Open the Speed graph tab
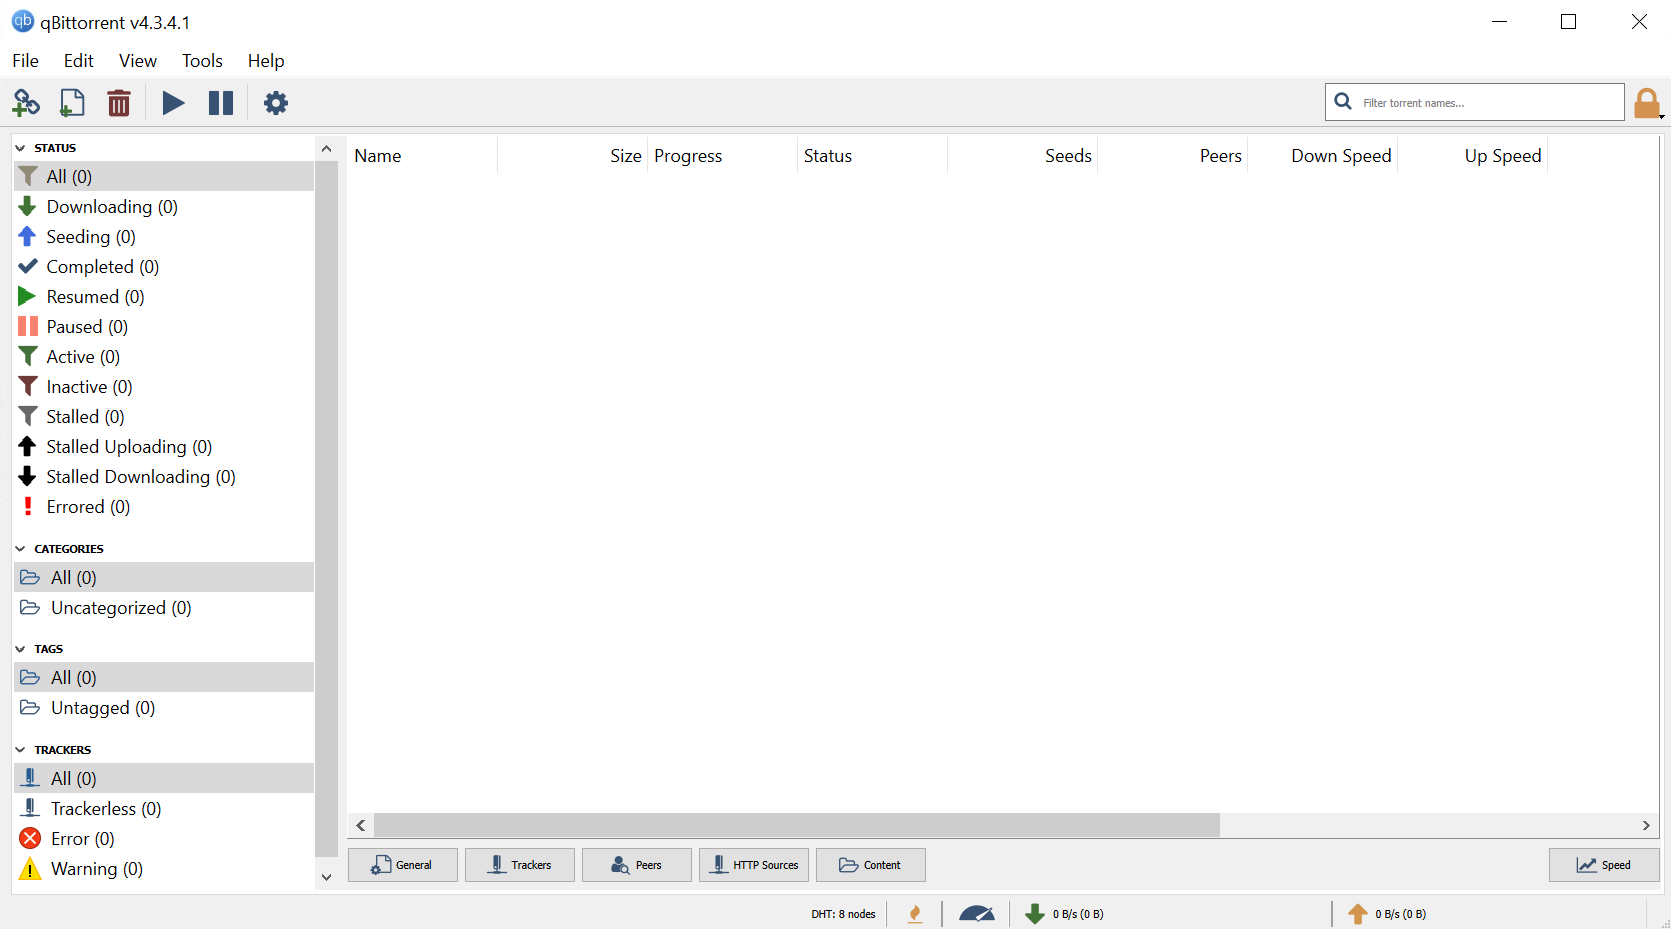 tap(1604, 865)
